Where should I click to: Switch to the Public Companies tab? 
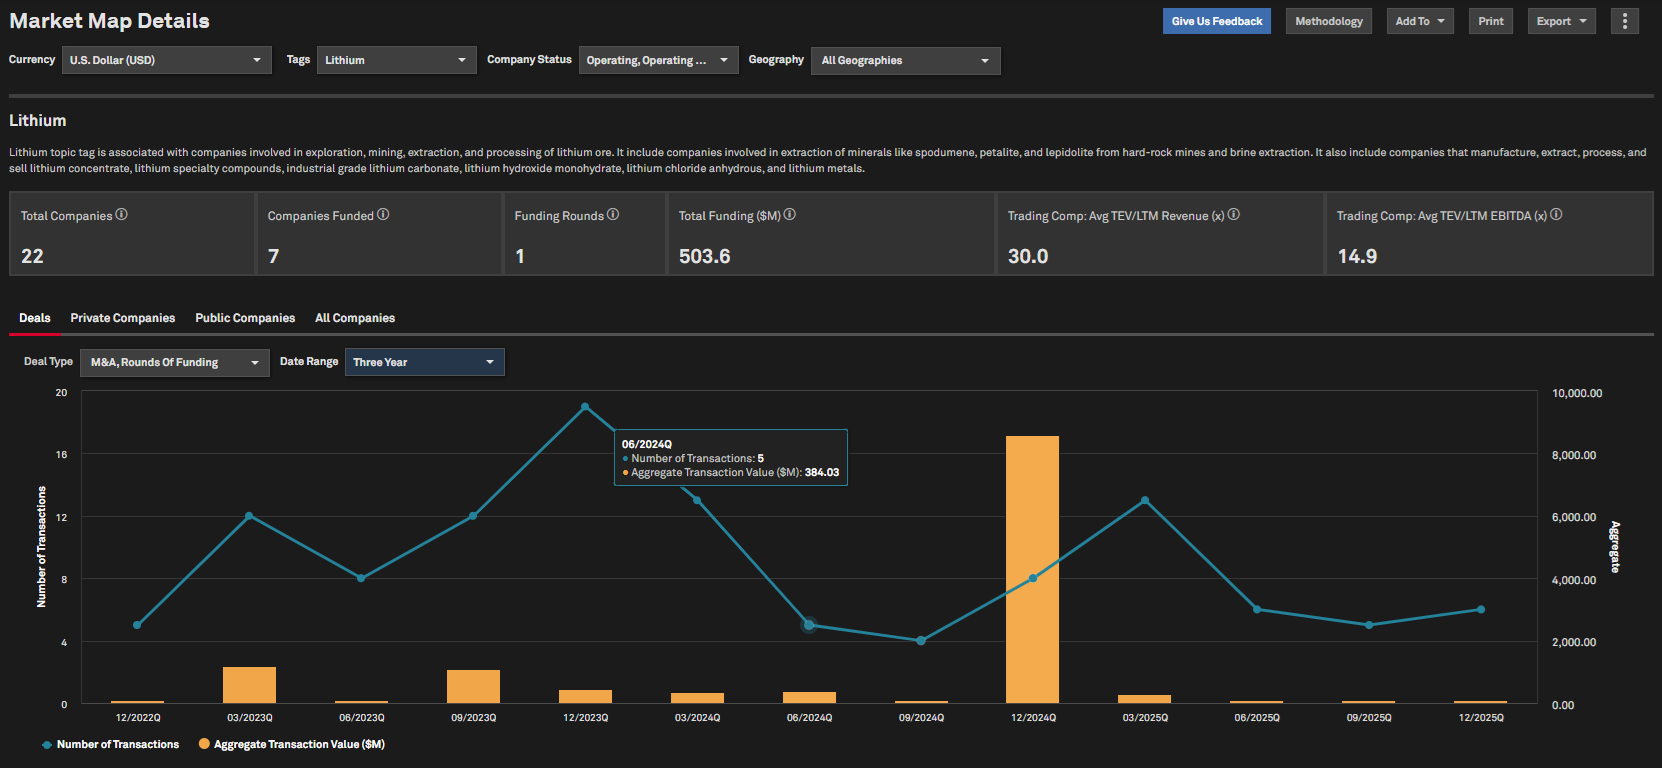tap(245, 318)
